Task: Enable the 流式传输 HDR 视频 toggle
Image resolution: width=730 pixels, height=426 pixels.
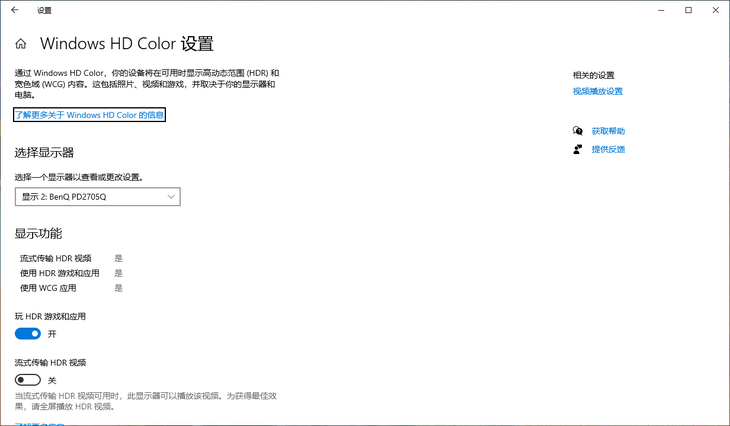Action: click(28, 380)
